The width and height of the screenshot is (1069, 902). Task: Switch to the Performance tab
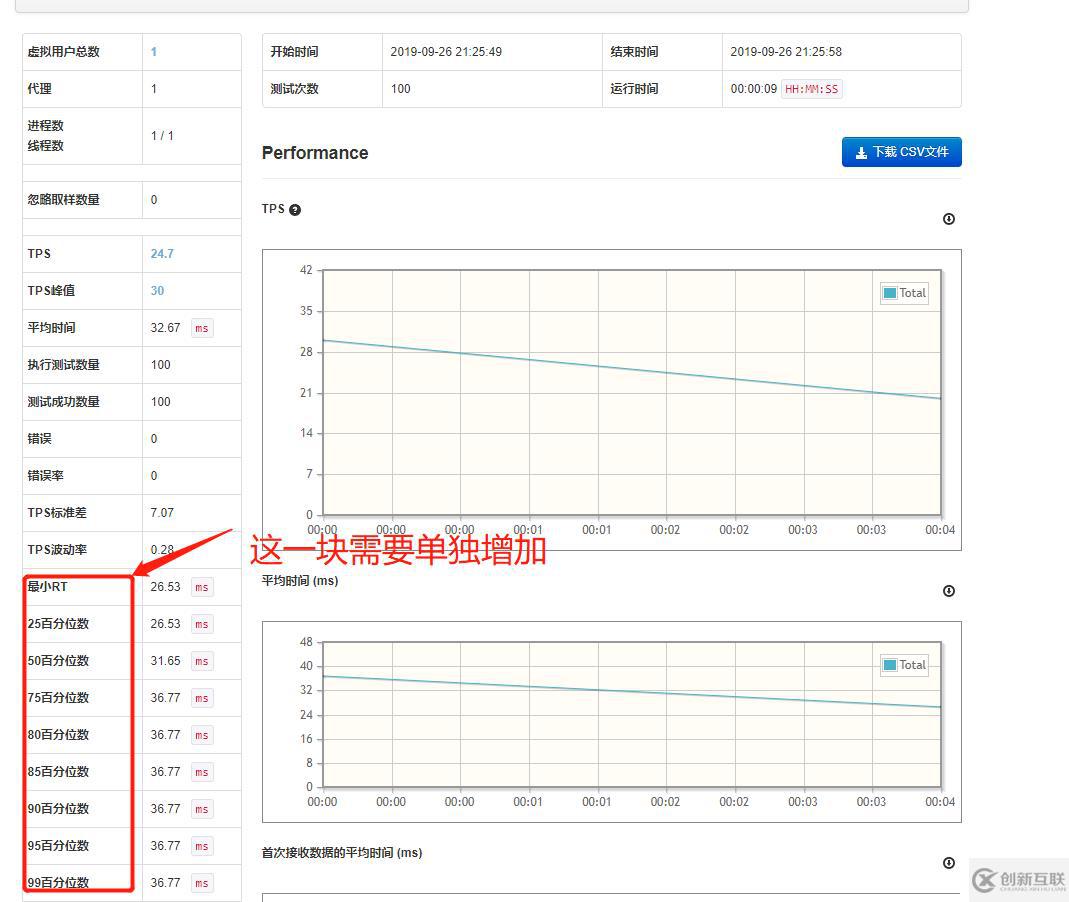pos(315,152)
